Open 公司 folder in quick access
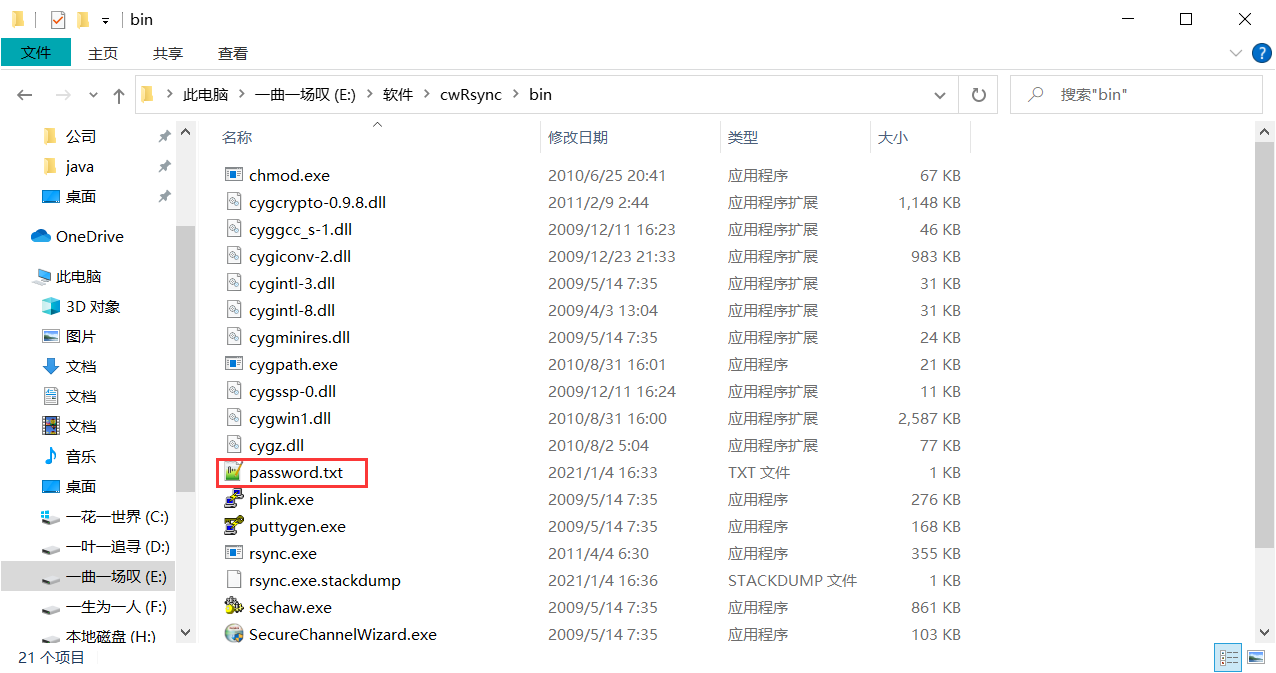 pyautogui.click(x=81, y=137)
